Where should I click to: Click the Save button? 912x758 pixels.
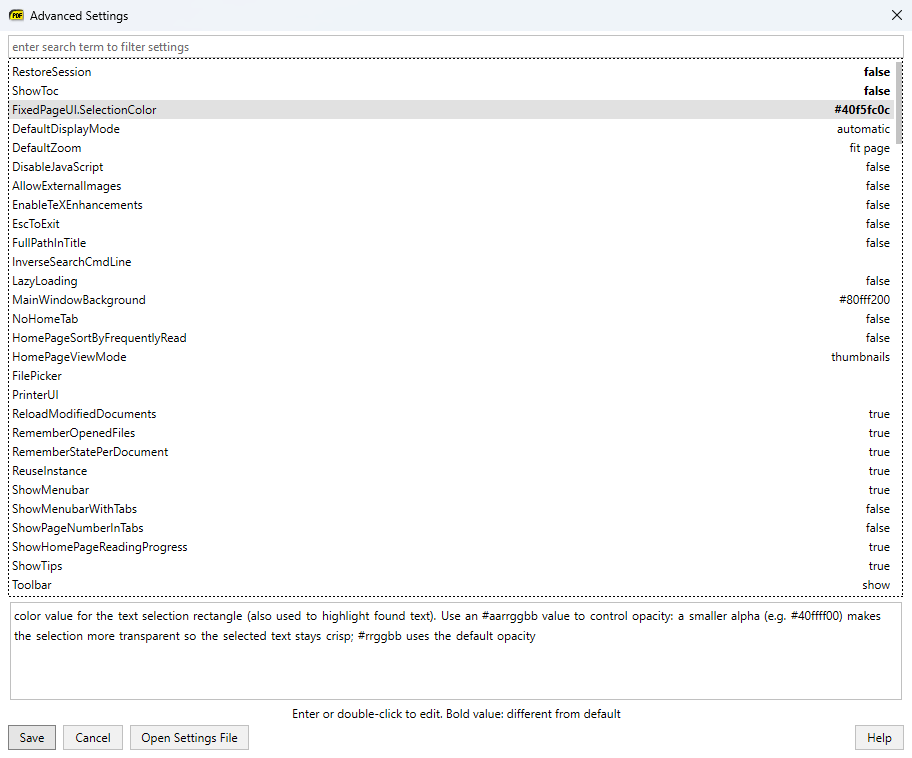click(32, 738)
